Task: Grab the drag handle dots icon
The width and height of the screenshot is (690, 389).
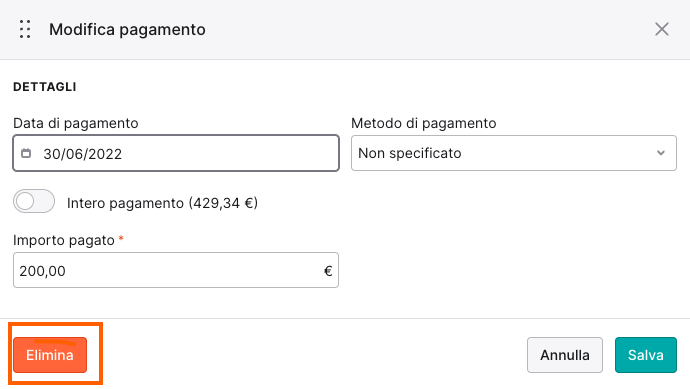Action: 25,29
